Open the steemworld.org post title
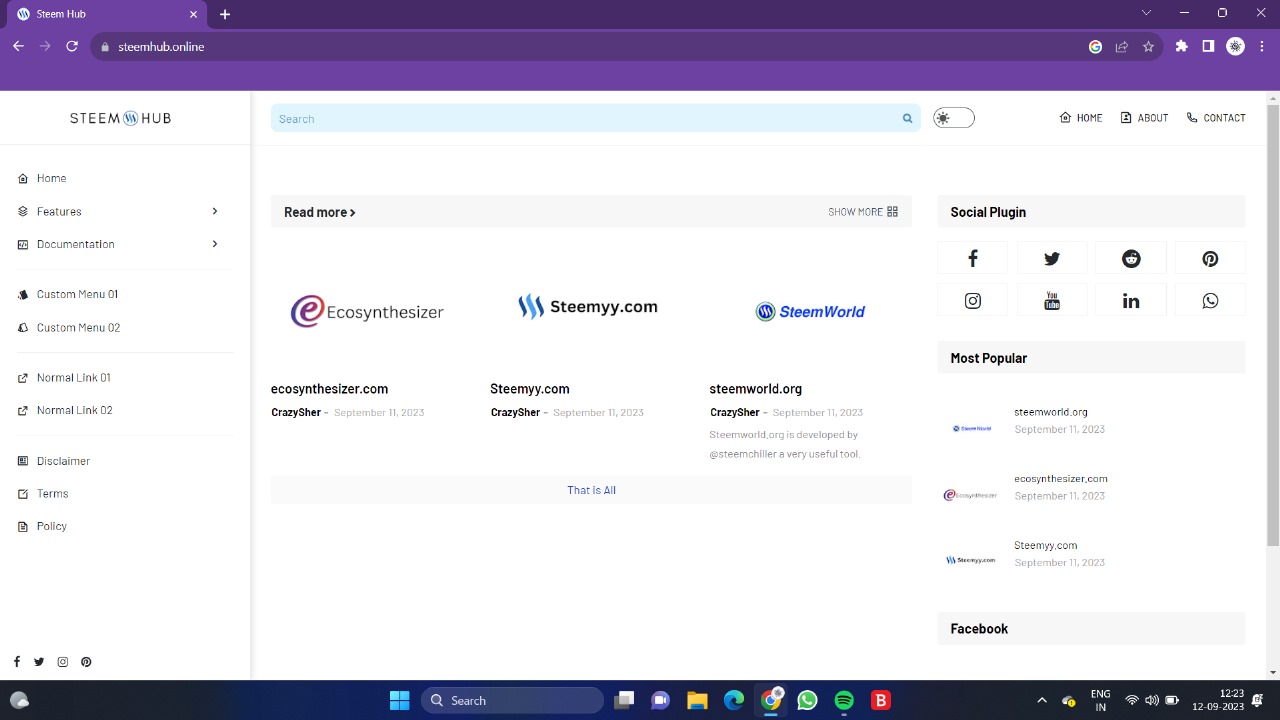Image resolution: width=1280 pixels, height=720 pixels. click(756, 389)
